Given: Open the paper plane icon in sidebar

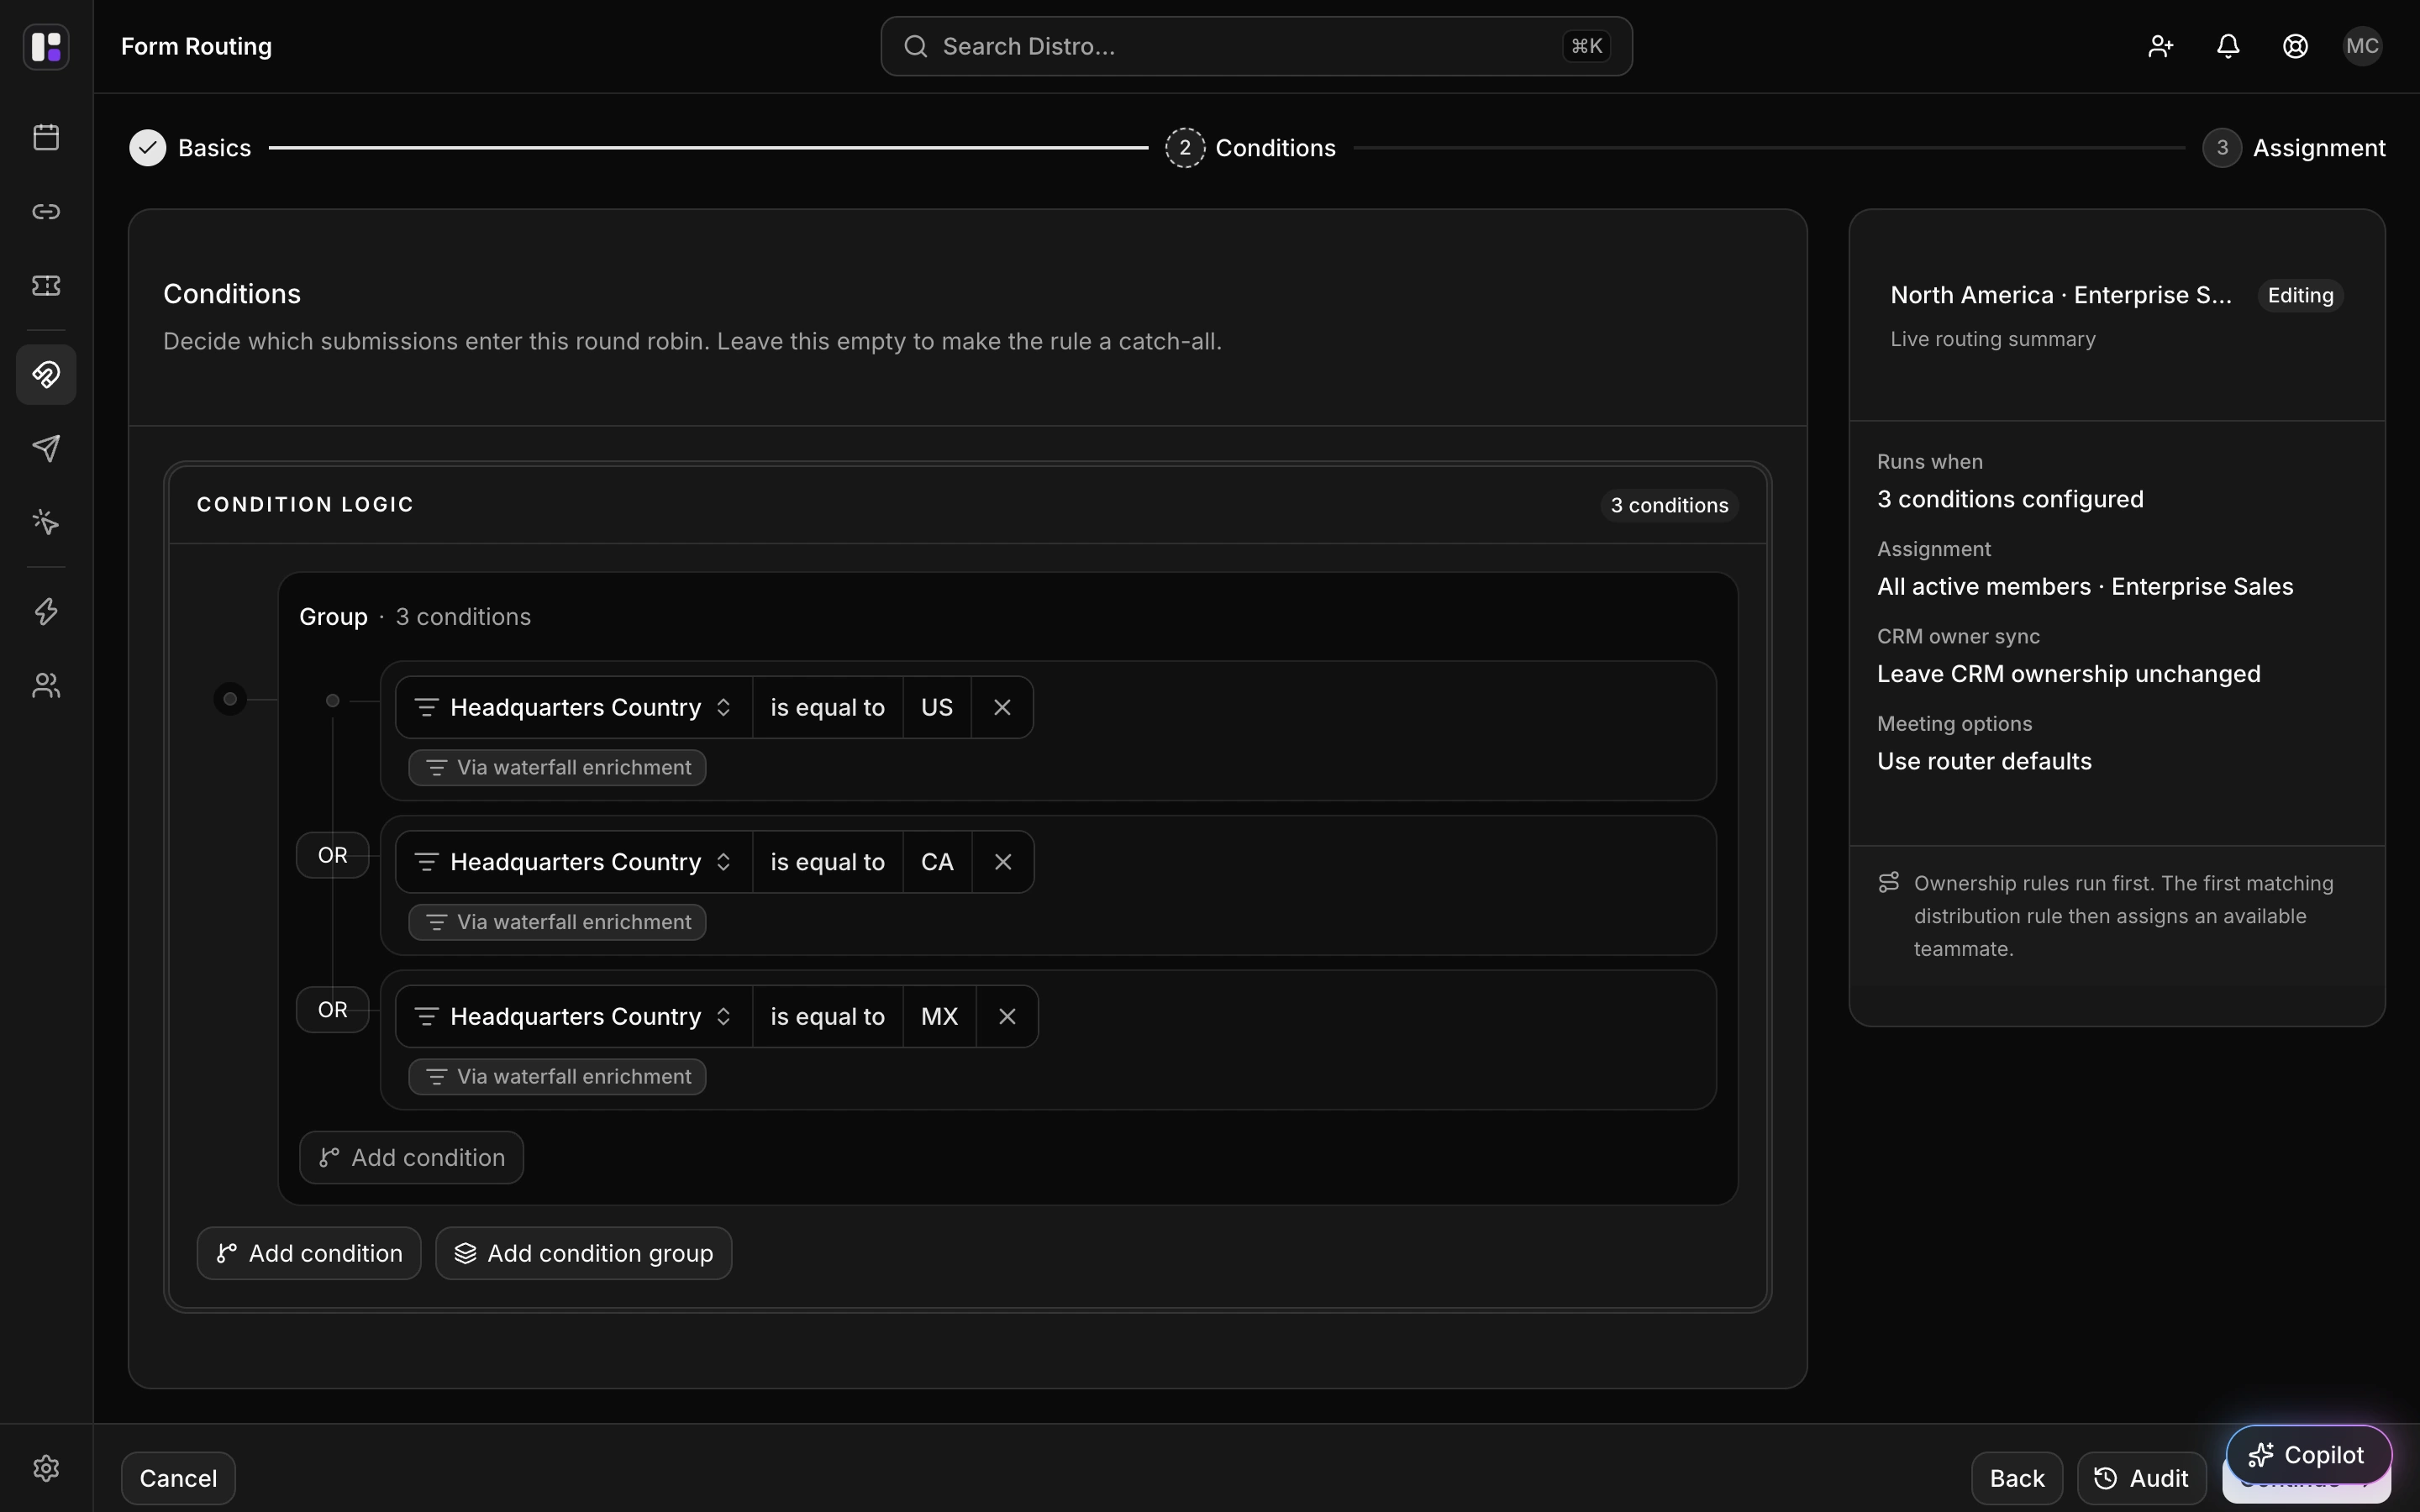Looking at the screenshot, I should pos(46,448).
